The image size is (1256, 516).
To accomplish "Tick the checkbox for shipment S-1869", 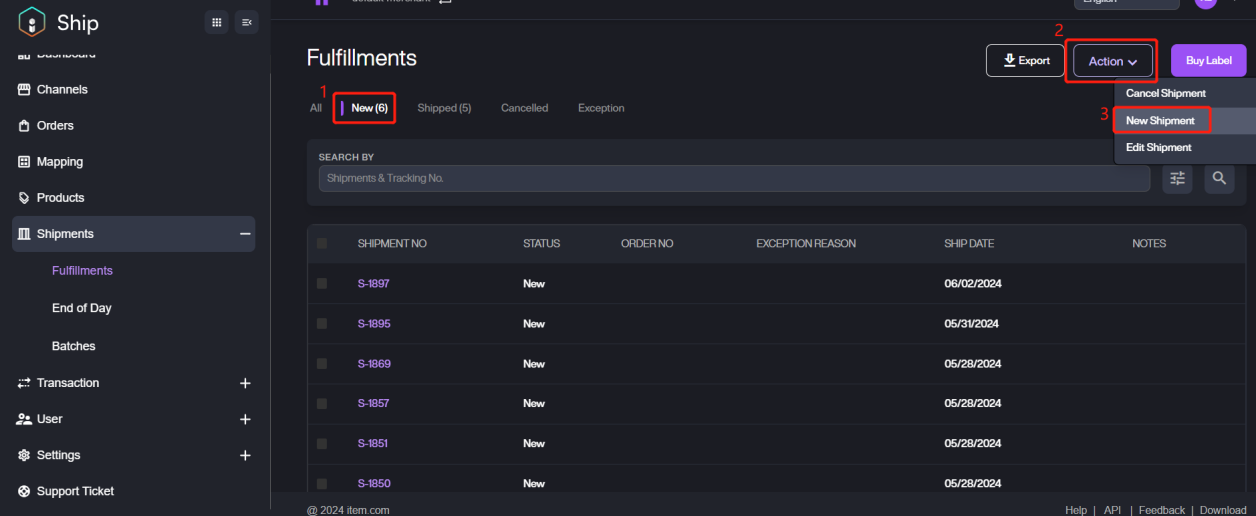I will (x=322, y=364).
